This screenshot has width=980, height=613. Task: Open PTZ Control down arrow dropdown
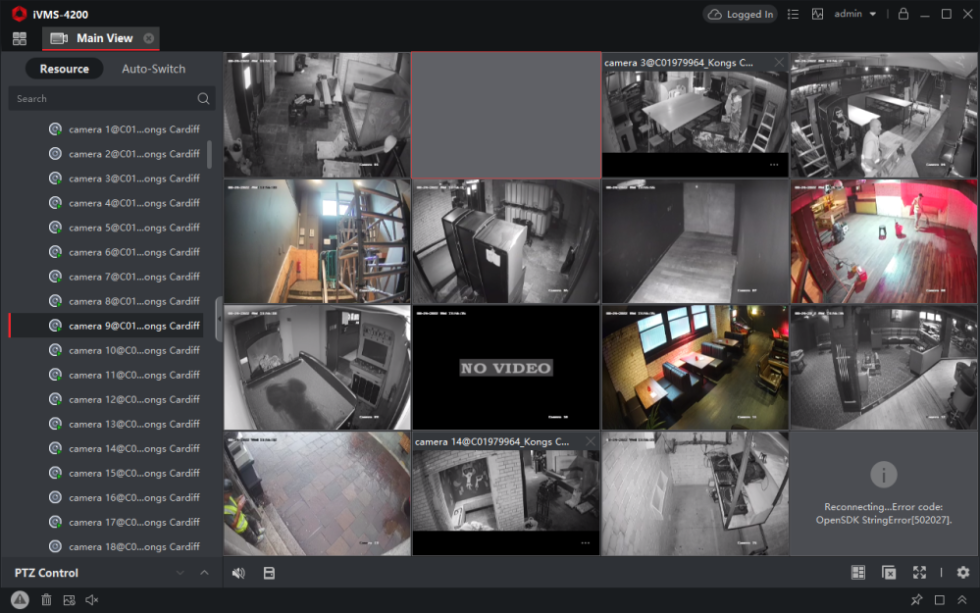[180, 572]
